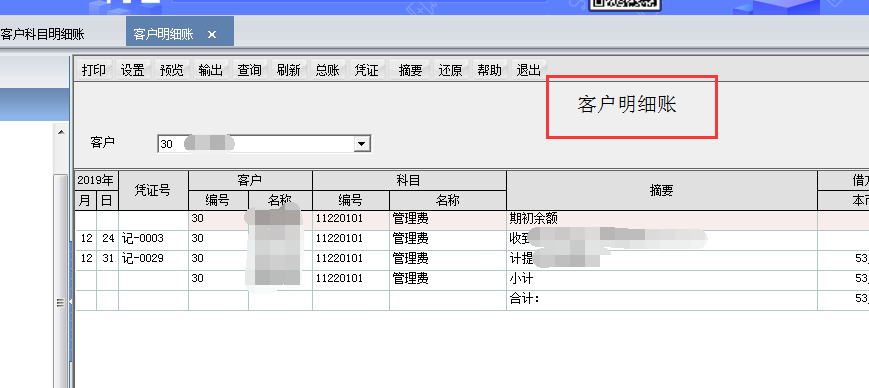Click 管理费 in the 记-0003 row

pyautogui.click(x=448, y=239)
